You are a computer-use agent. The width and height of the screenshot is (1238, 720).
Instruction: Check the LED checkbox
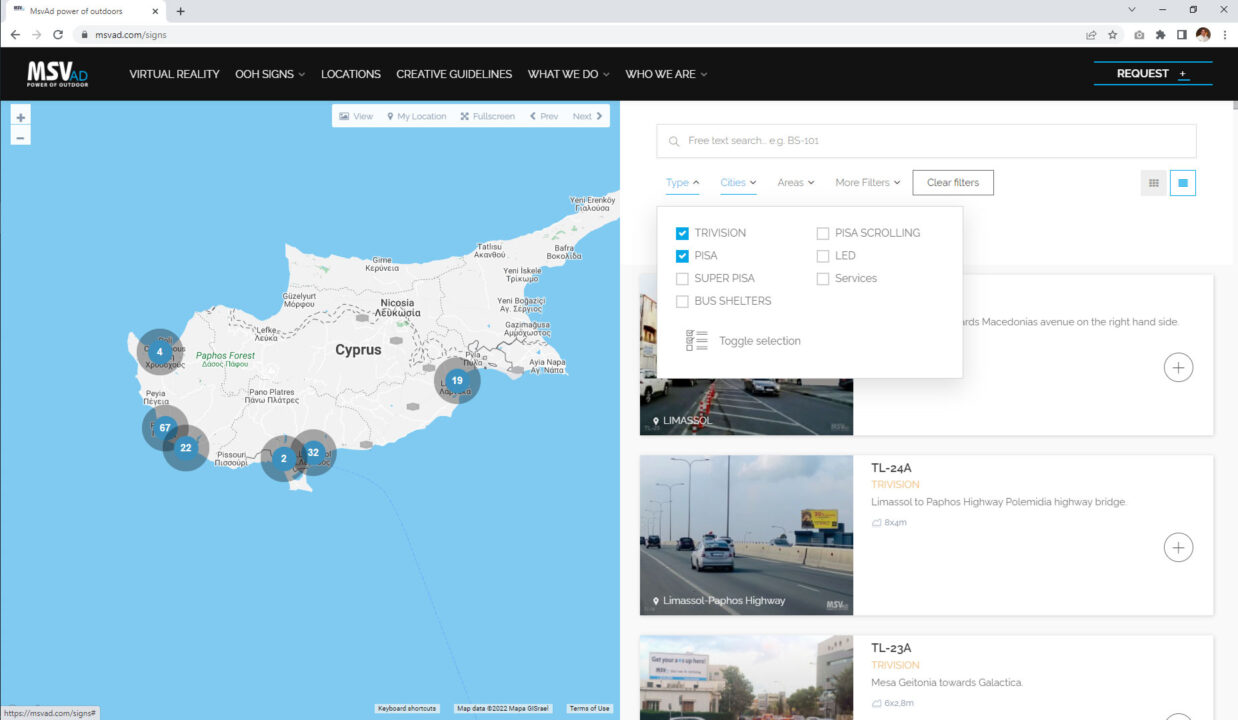click(823, 256)
